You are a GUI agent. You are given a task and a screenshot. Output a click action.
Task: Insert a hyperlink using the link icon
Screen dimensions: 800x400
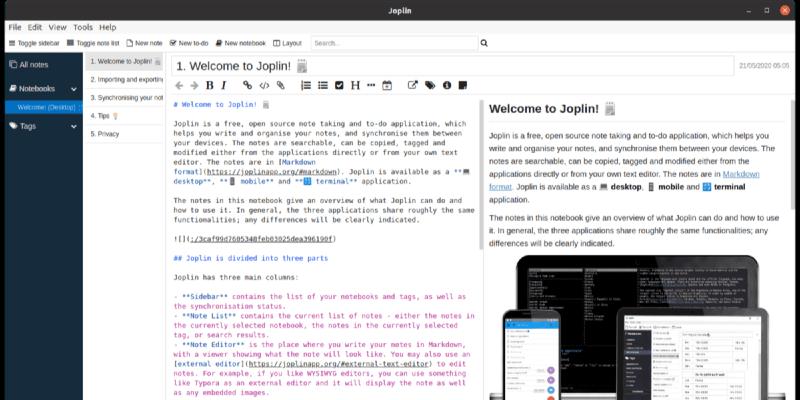click(x=248, y=86)
